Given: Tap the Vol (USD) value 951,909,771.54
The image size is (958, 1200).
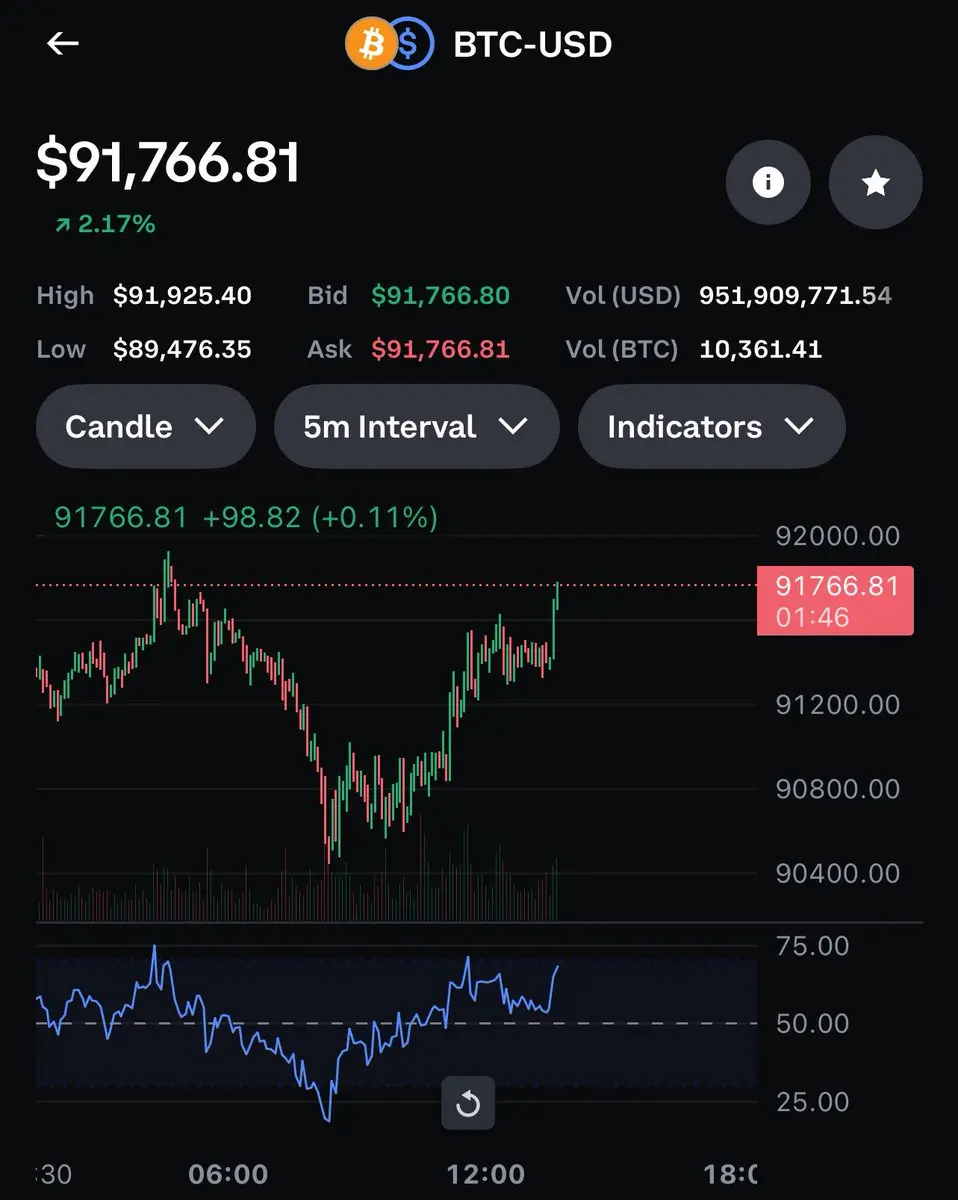Looking at the screenshot, I should tap(795, 296).
